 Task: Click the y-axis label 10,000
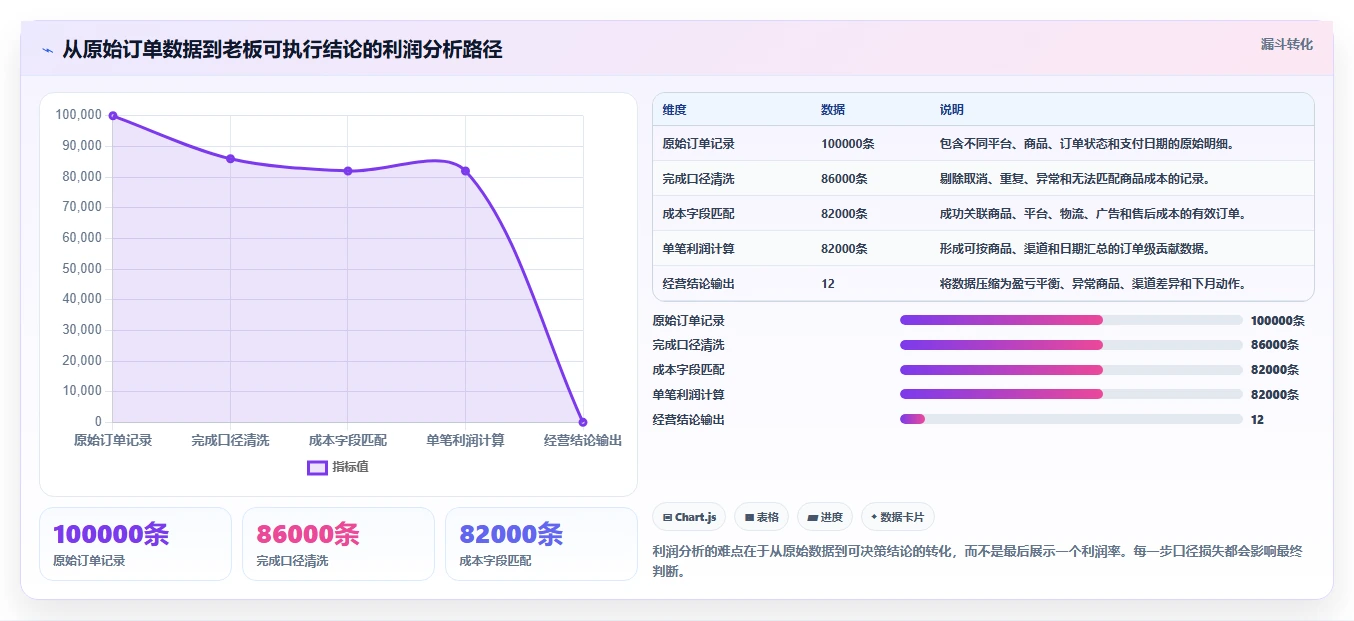(x=82, y=391)
